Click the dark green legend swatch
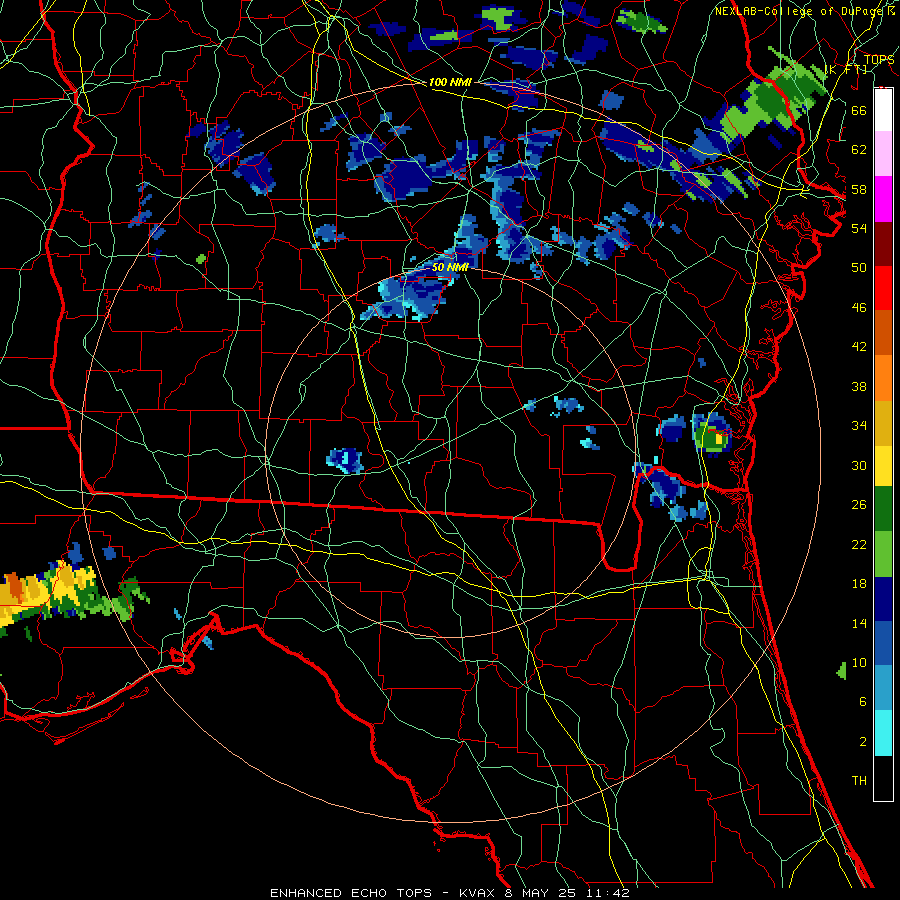The height and width of the screenshot is (900, 900). 883,509
